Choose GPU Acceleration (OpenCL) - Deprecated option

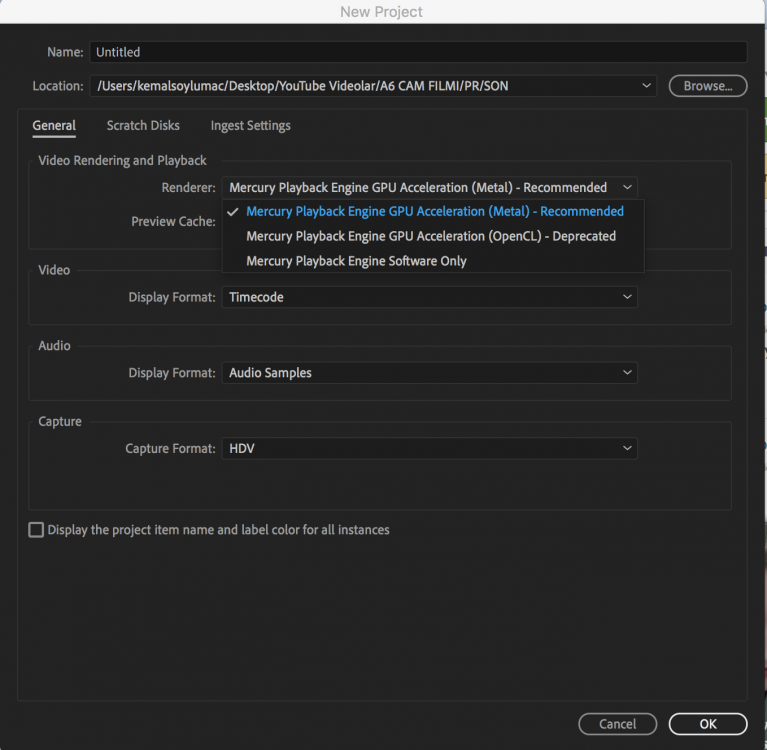[x=433, y=236]
